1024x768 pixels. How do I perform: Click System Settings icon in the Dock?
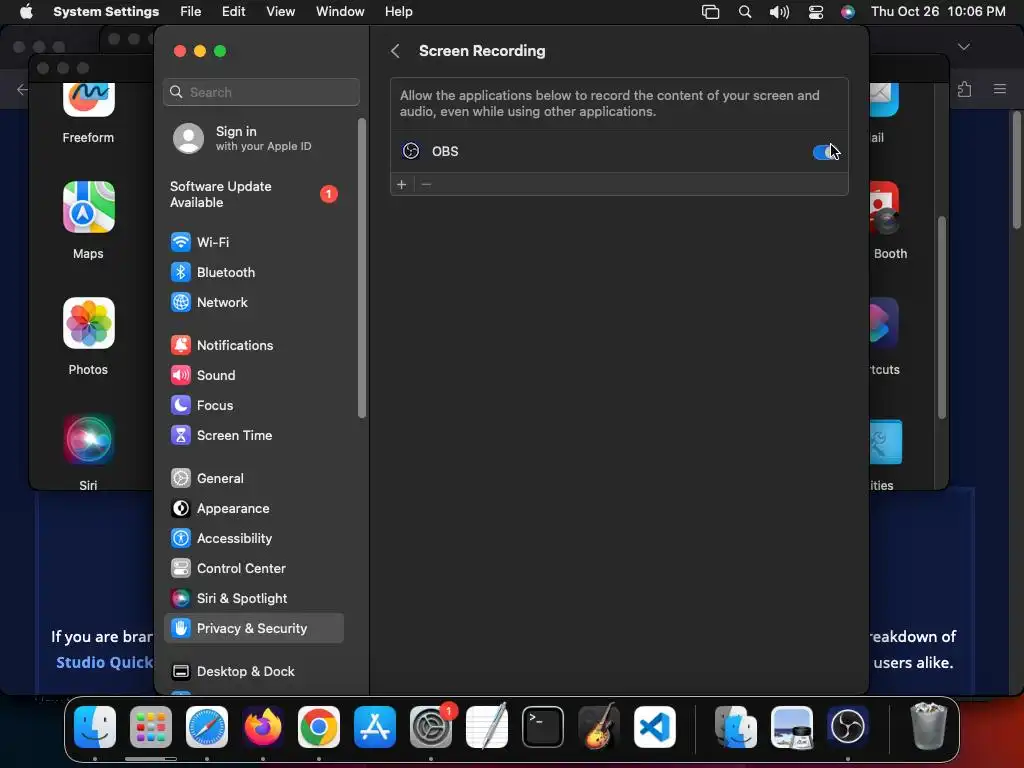click(431, 727)
